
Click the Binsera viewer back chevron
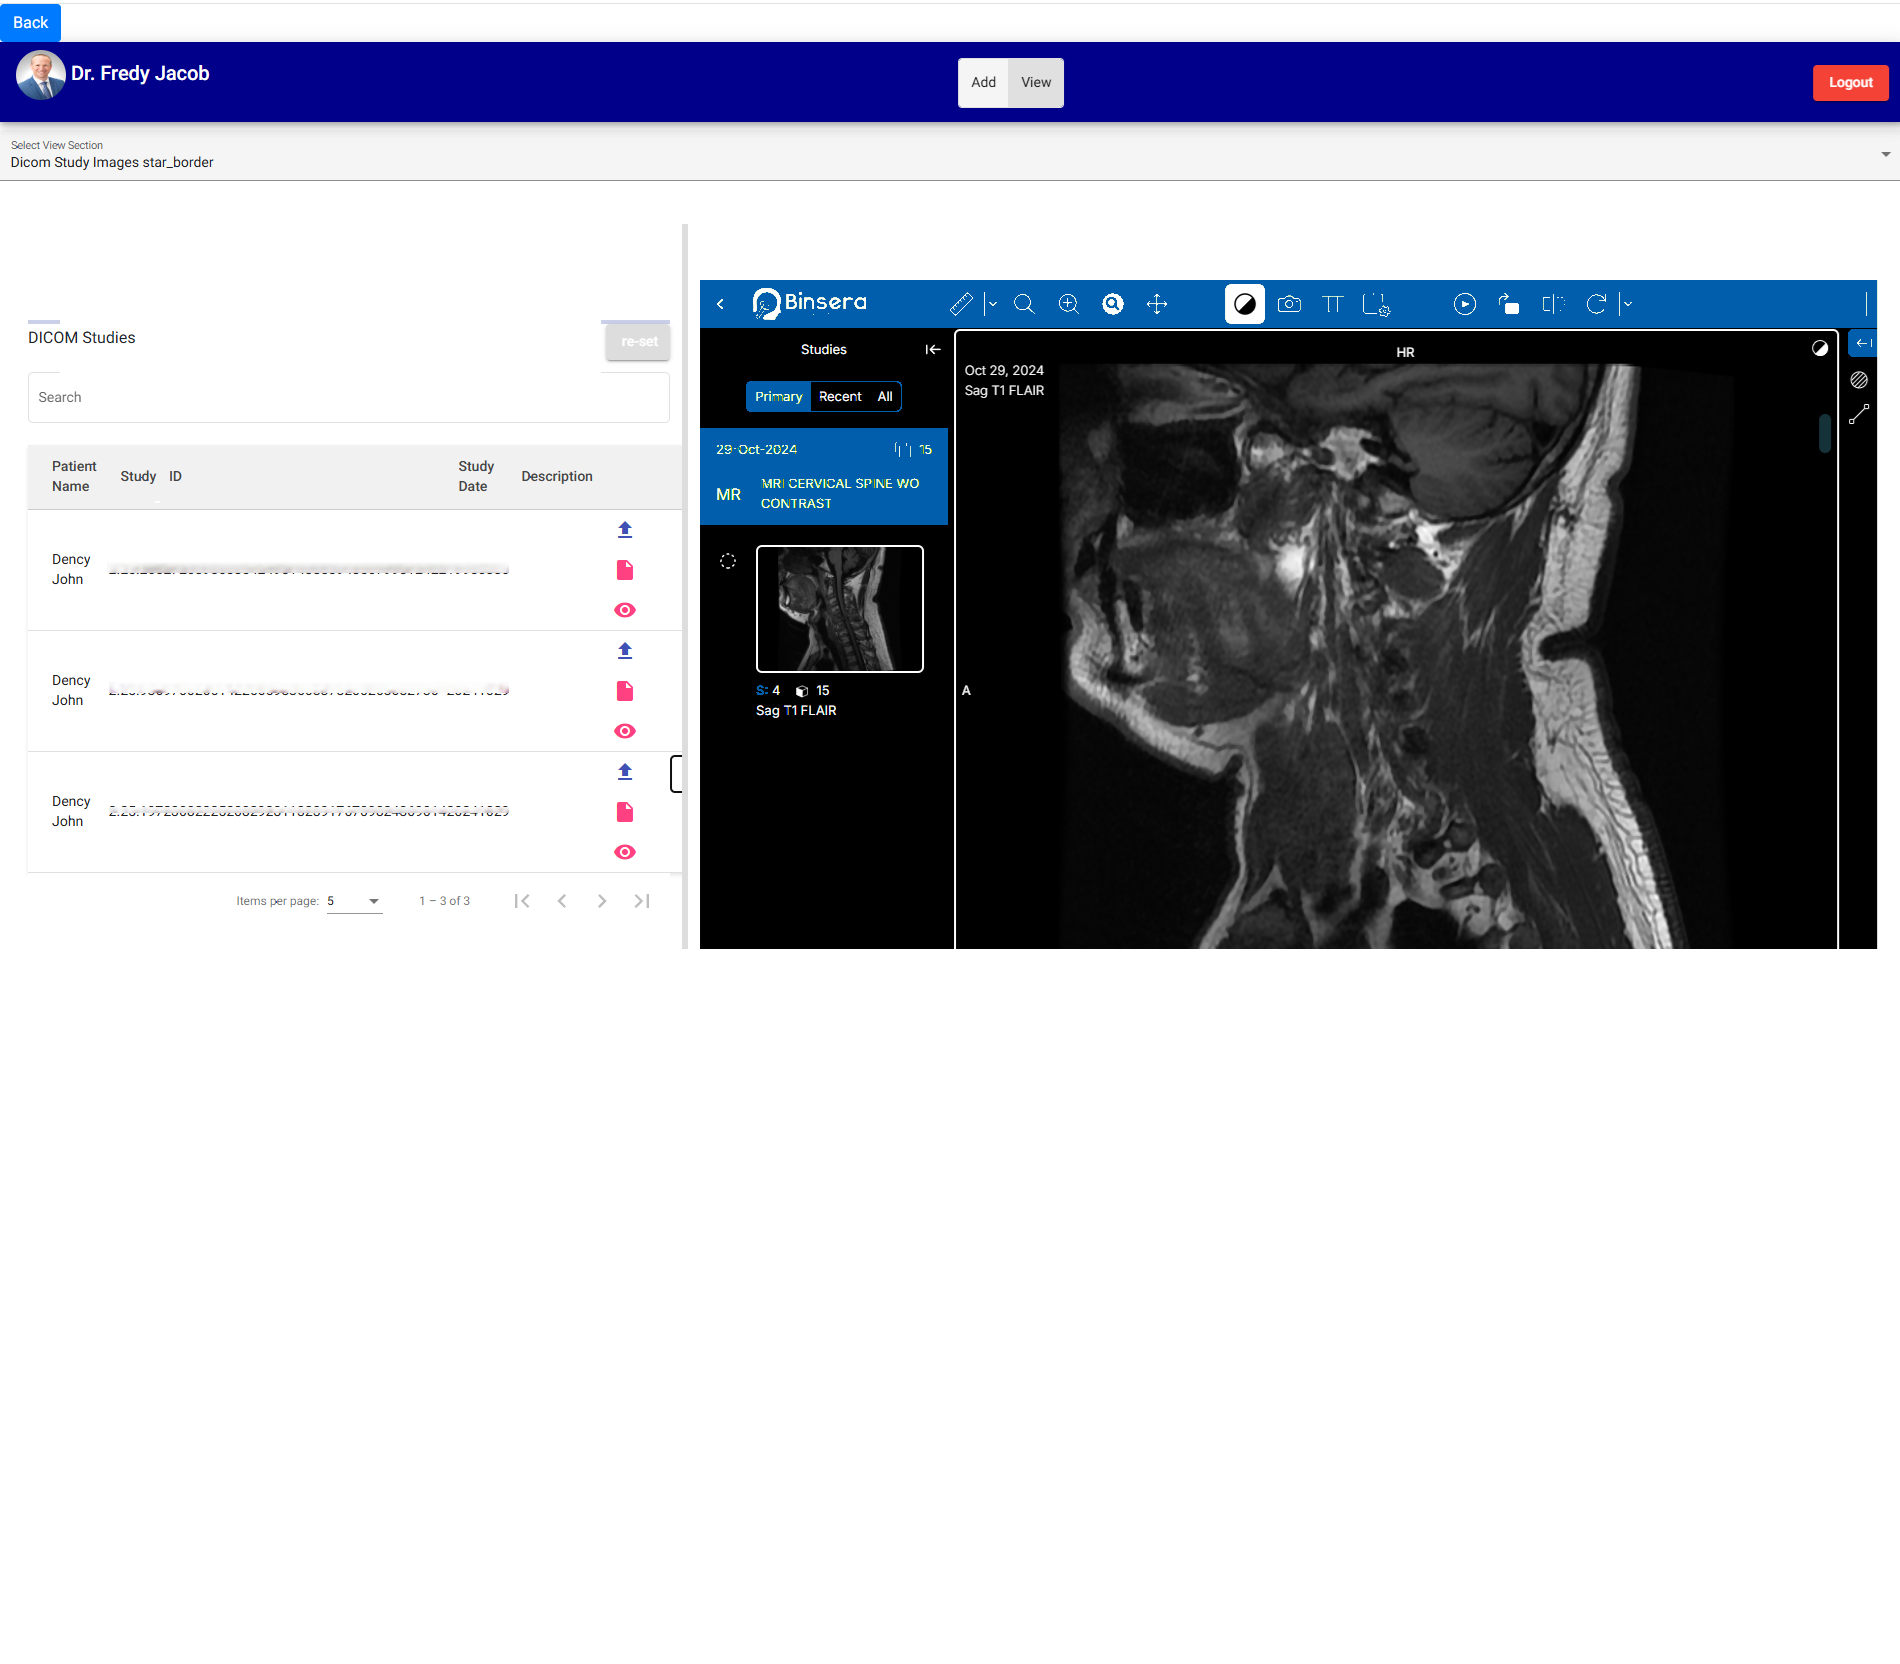[720, 304]
